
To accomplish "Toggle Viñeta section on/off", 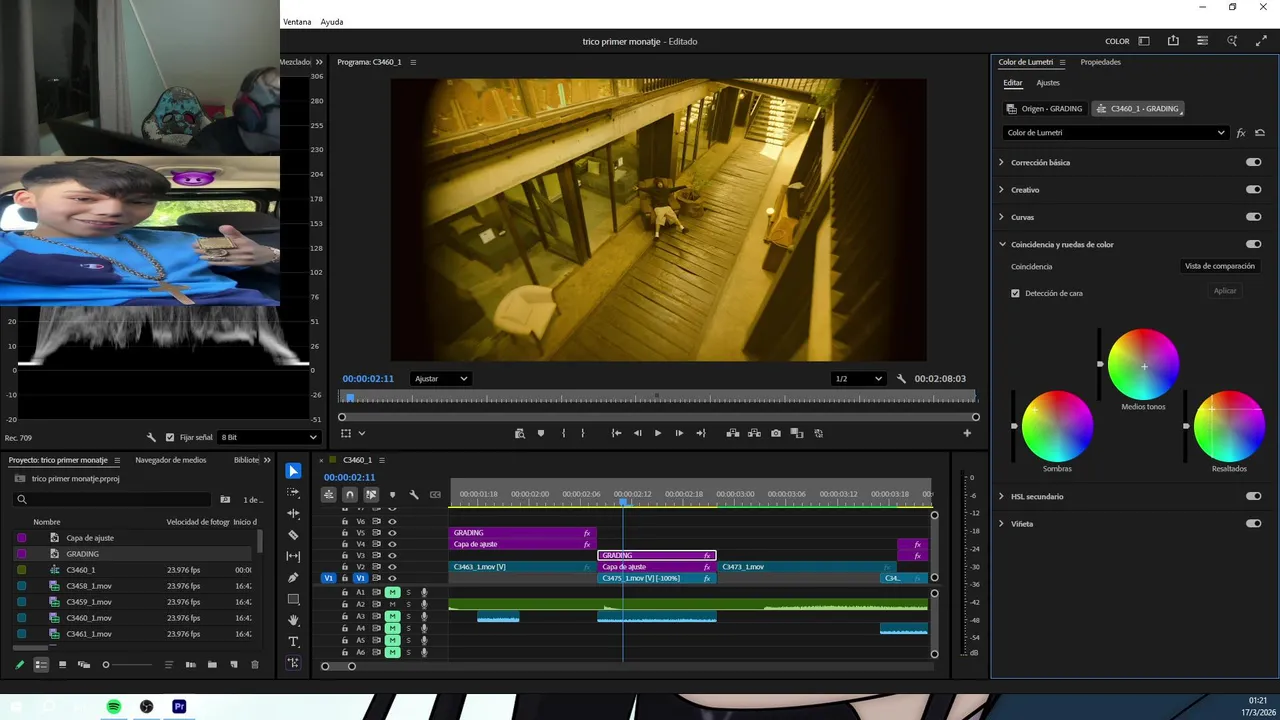I will pos(1253,523).
